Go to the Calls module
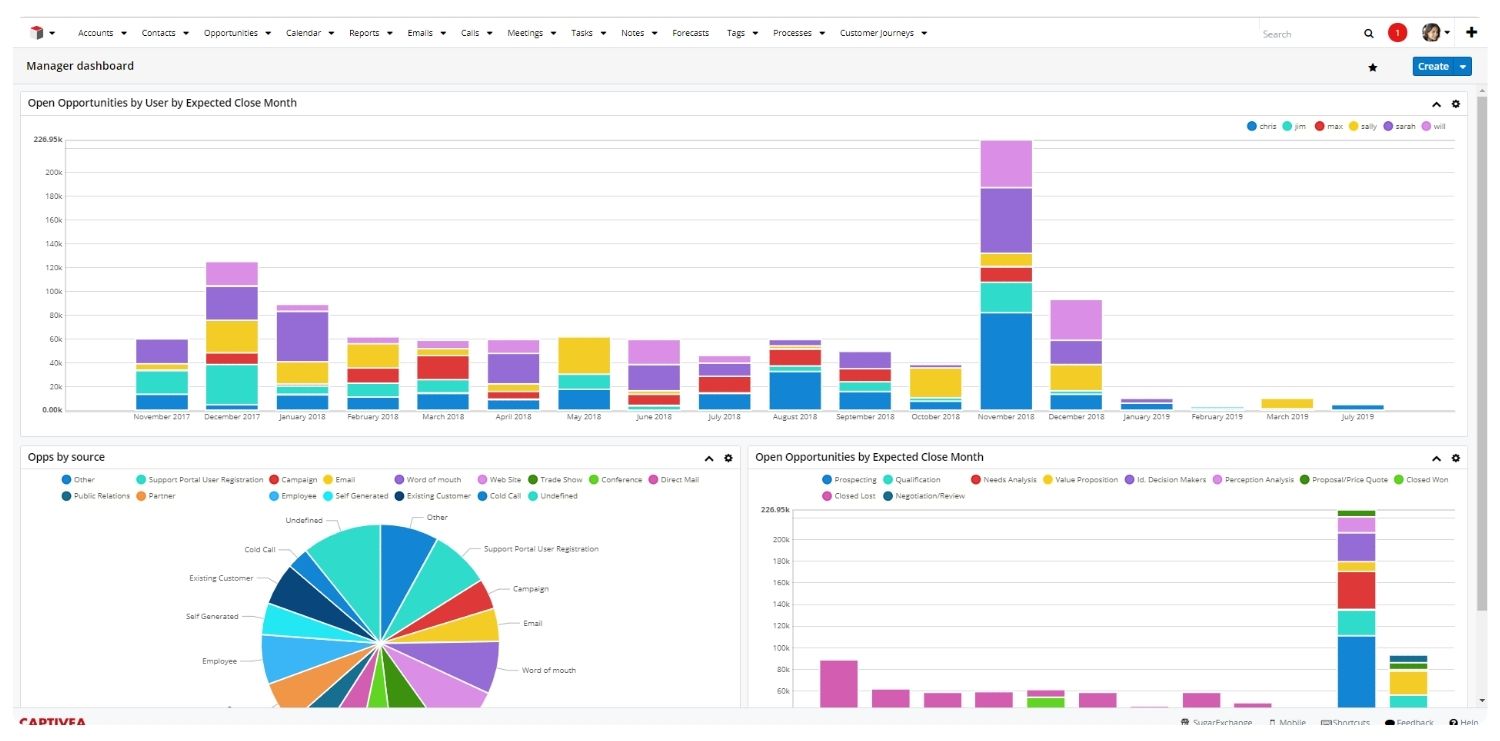 click(470, 33)
